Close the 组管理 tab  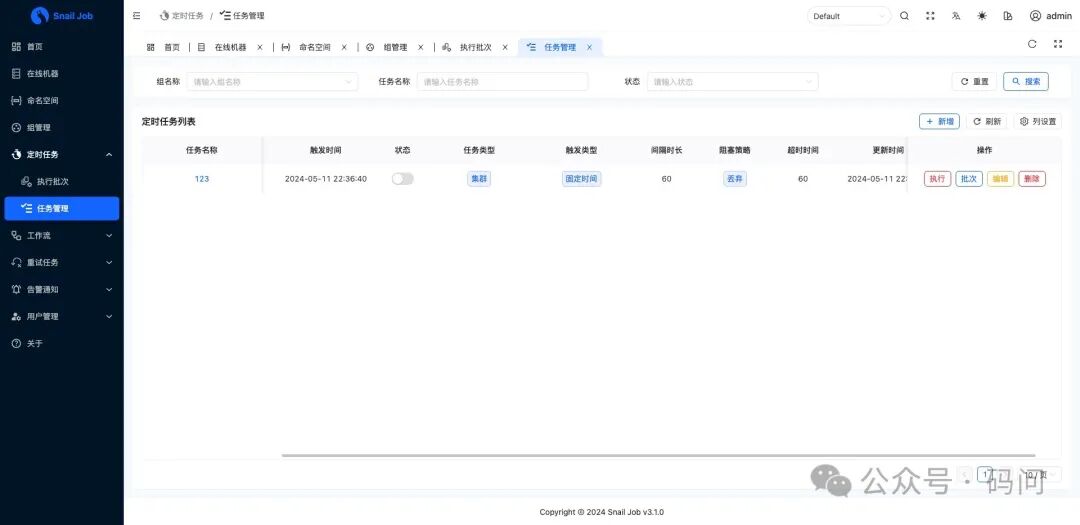click(421, 48)
